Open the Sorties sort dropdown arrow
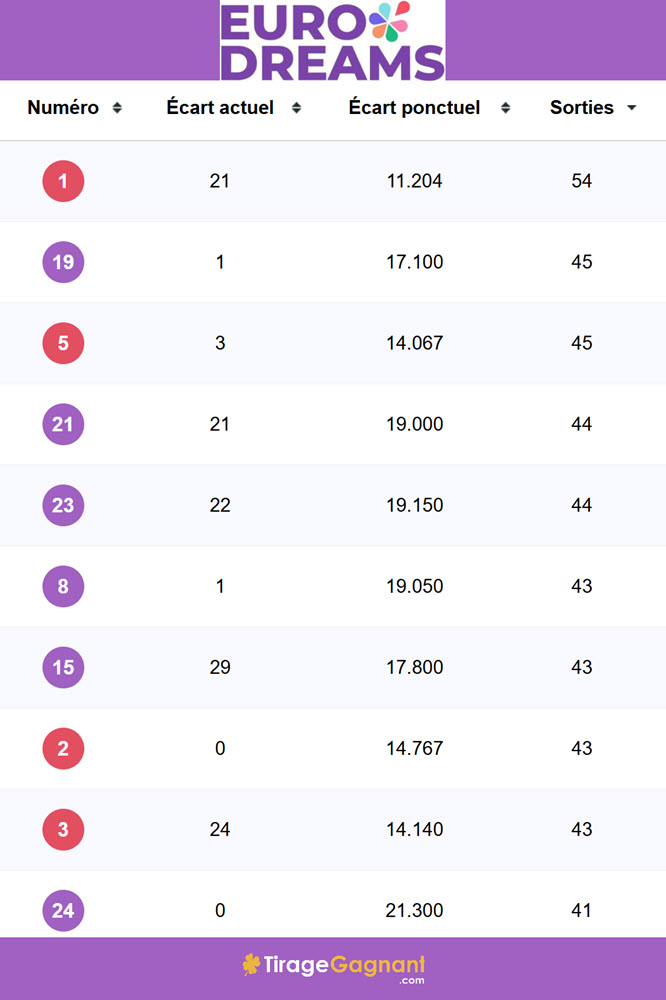This screenshot has width=666, height=1000. [631, 107]
